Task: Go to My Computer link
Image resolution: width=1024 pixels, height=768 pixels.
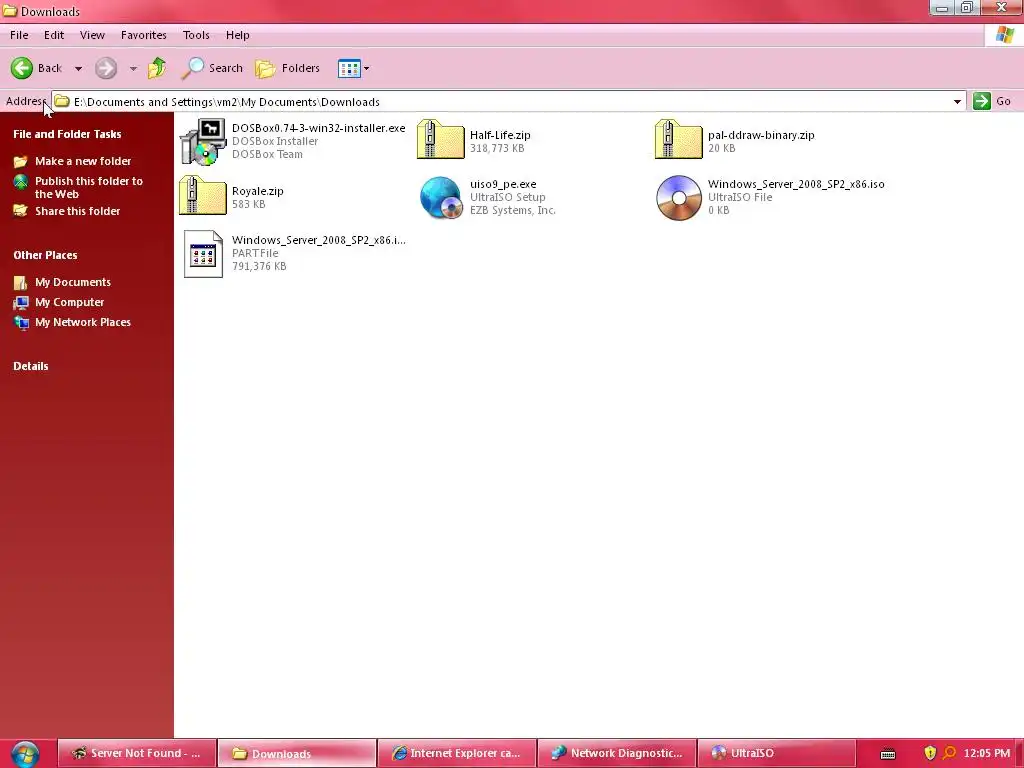Action: (70, 302)
